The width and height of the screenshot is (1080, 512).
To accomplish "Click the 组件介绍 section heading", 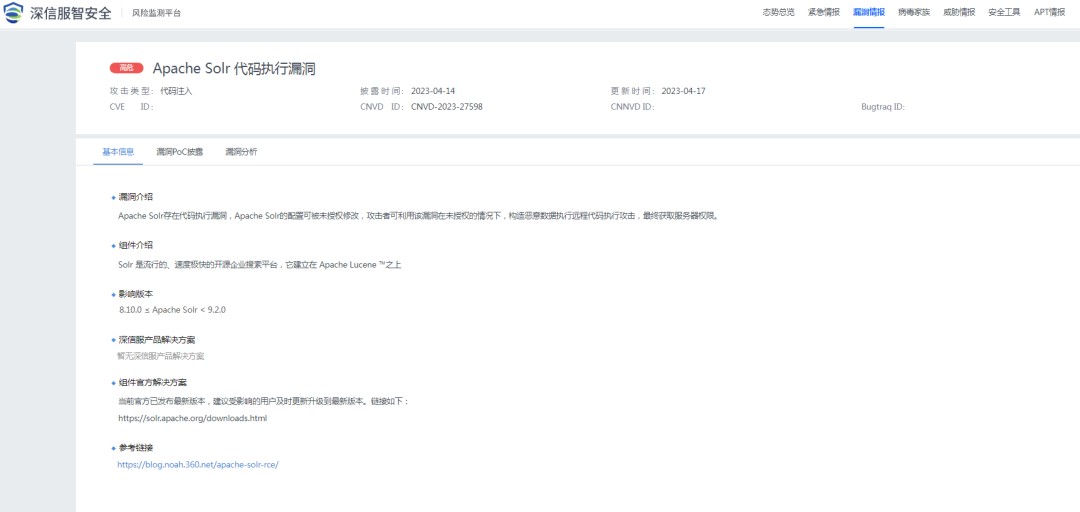I will coord(136,245).
